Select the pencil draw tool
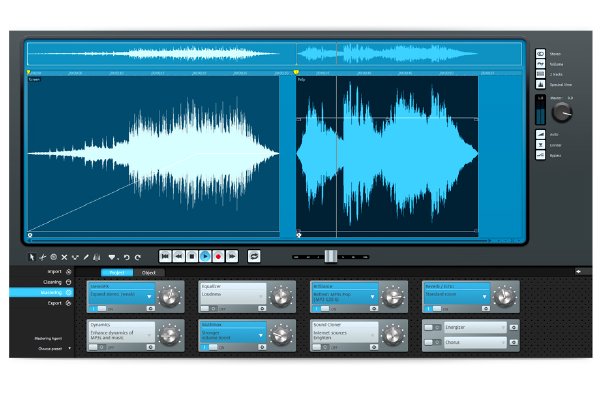Viewport: 600px width, 395px height. pyautogui.click(x=86, y=257)
